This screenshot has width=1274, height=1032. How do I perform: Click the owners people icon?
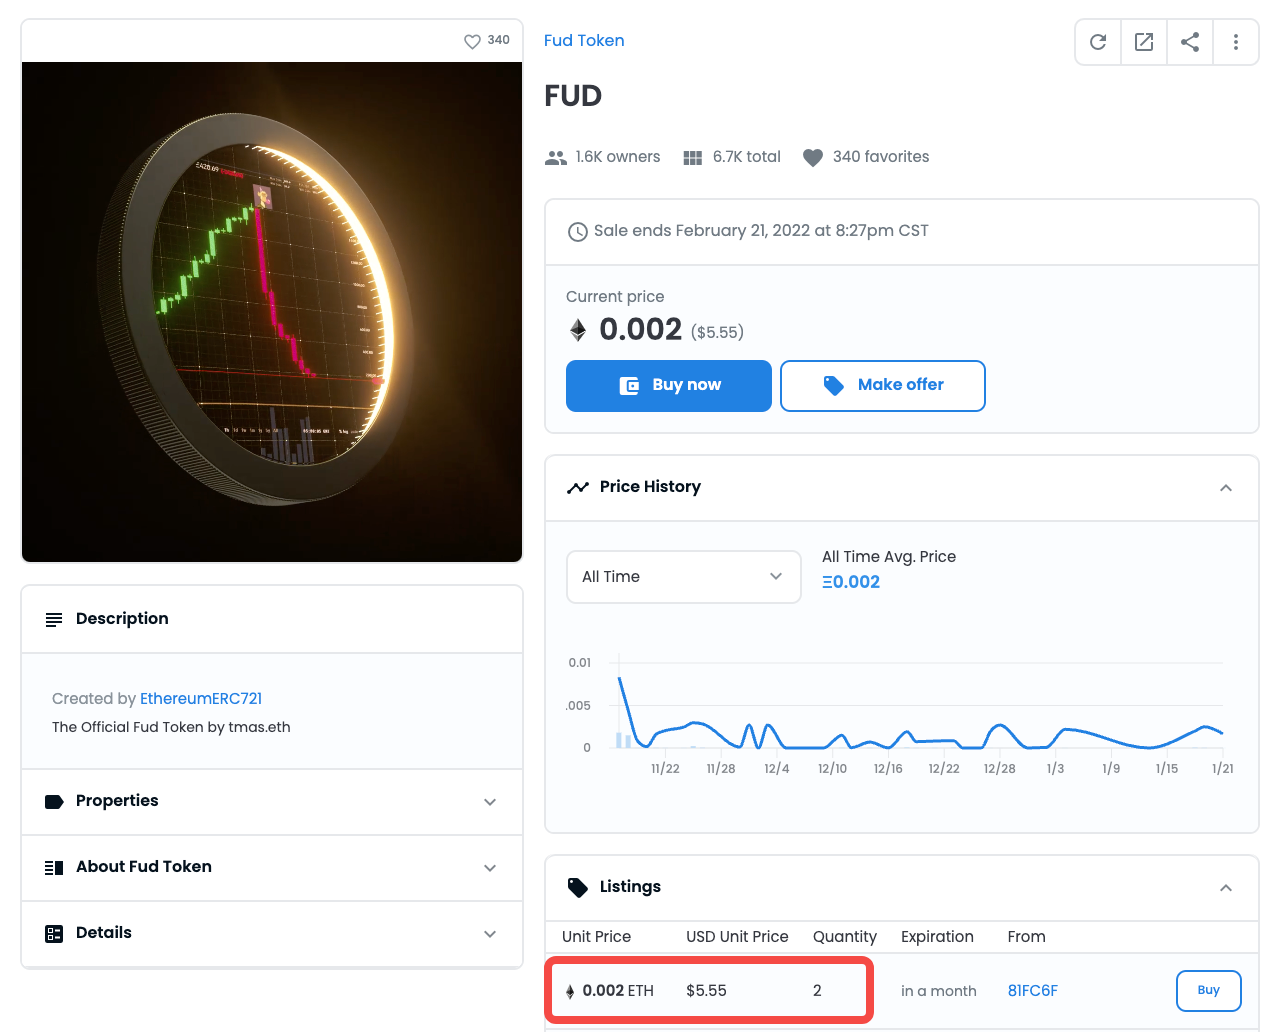(x=556, y=158)
